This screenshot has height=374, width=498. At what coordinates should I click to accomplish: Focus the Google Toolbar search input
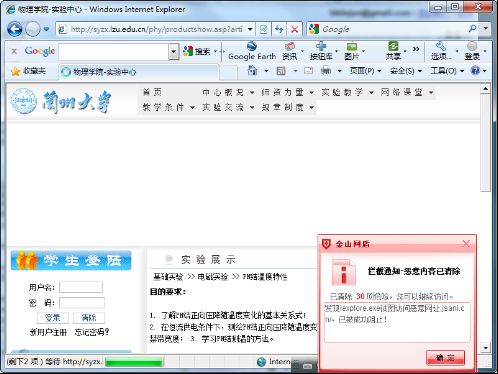pyautogui.click(x=113, y=52)
